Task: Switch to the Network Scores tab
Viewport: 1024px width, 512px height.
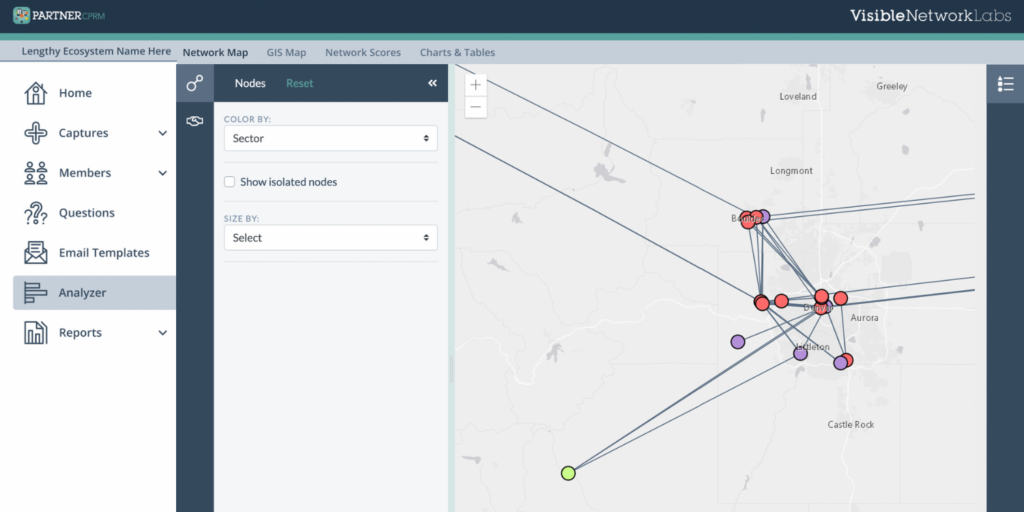Action: point(363,52)
